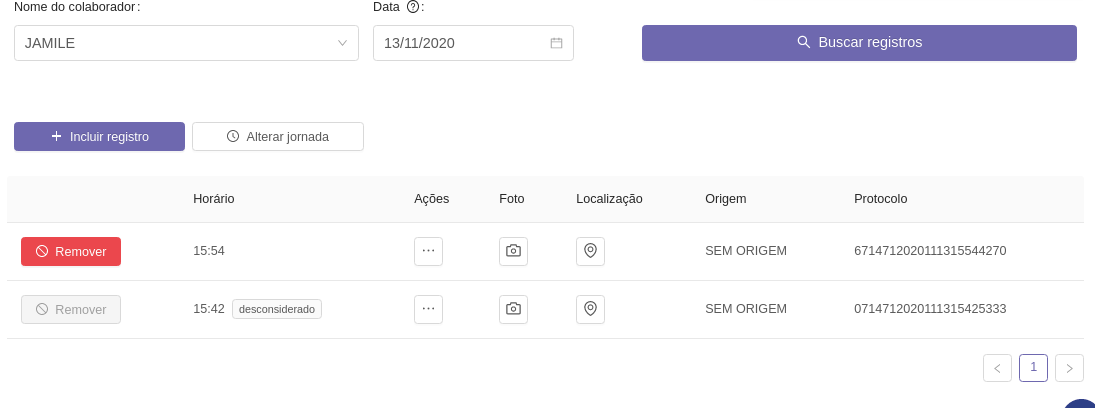Click the Buscar registros button
Viewport: 1095px width, 408px height.
point(859,43)
